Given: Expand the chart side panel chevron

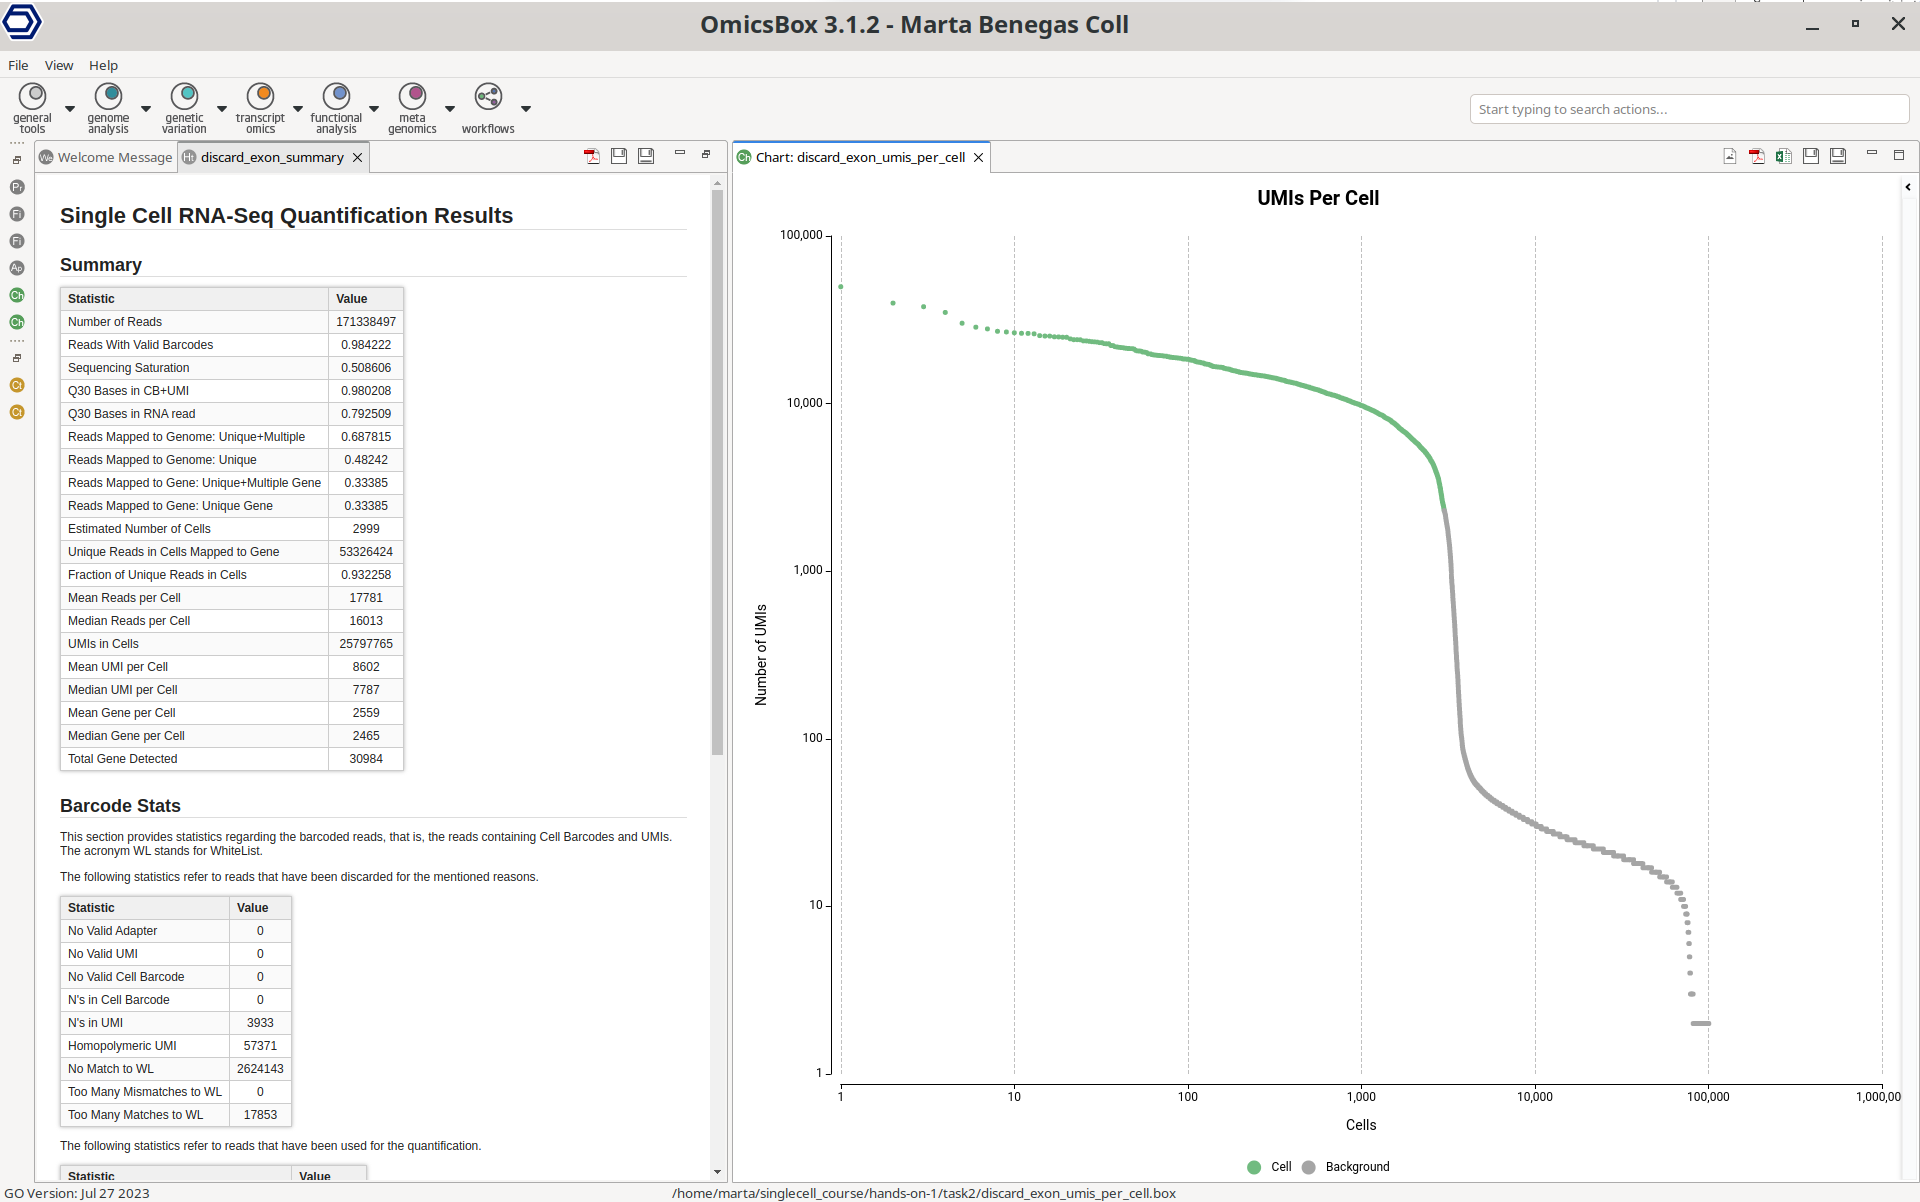Looking at the screenshot, I should point(1908,187).
